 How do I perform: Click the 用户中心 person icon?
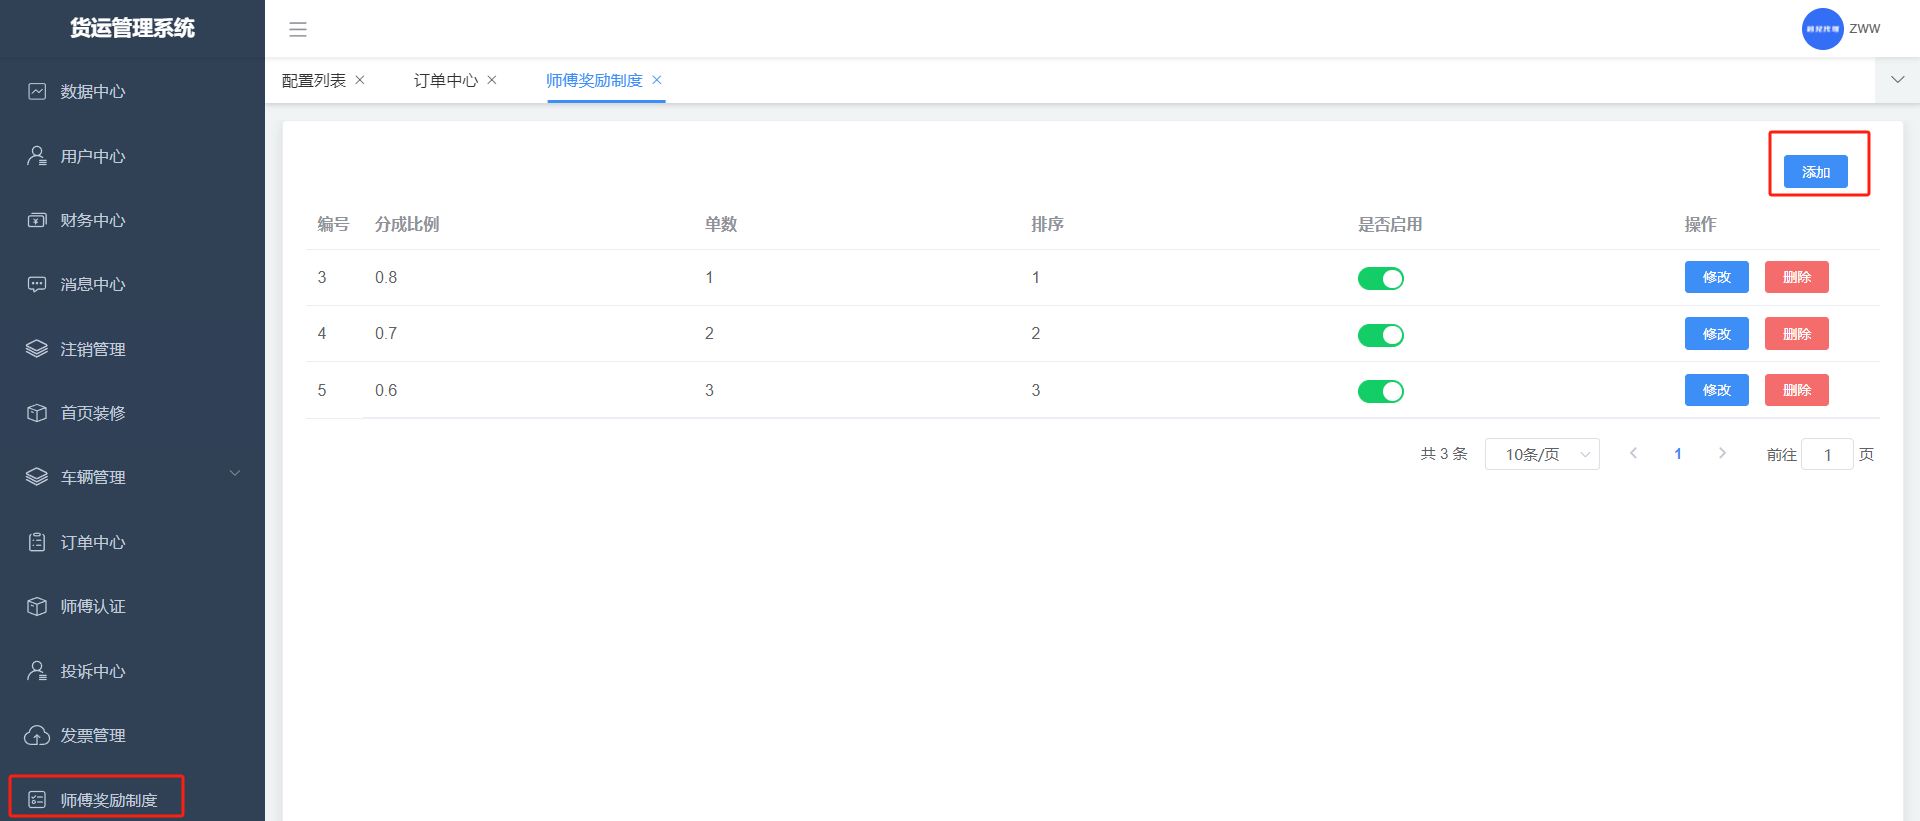(37, 156)
